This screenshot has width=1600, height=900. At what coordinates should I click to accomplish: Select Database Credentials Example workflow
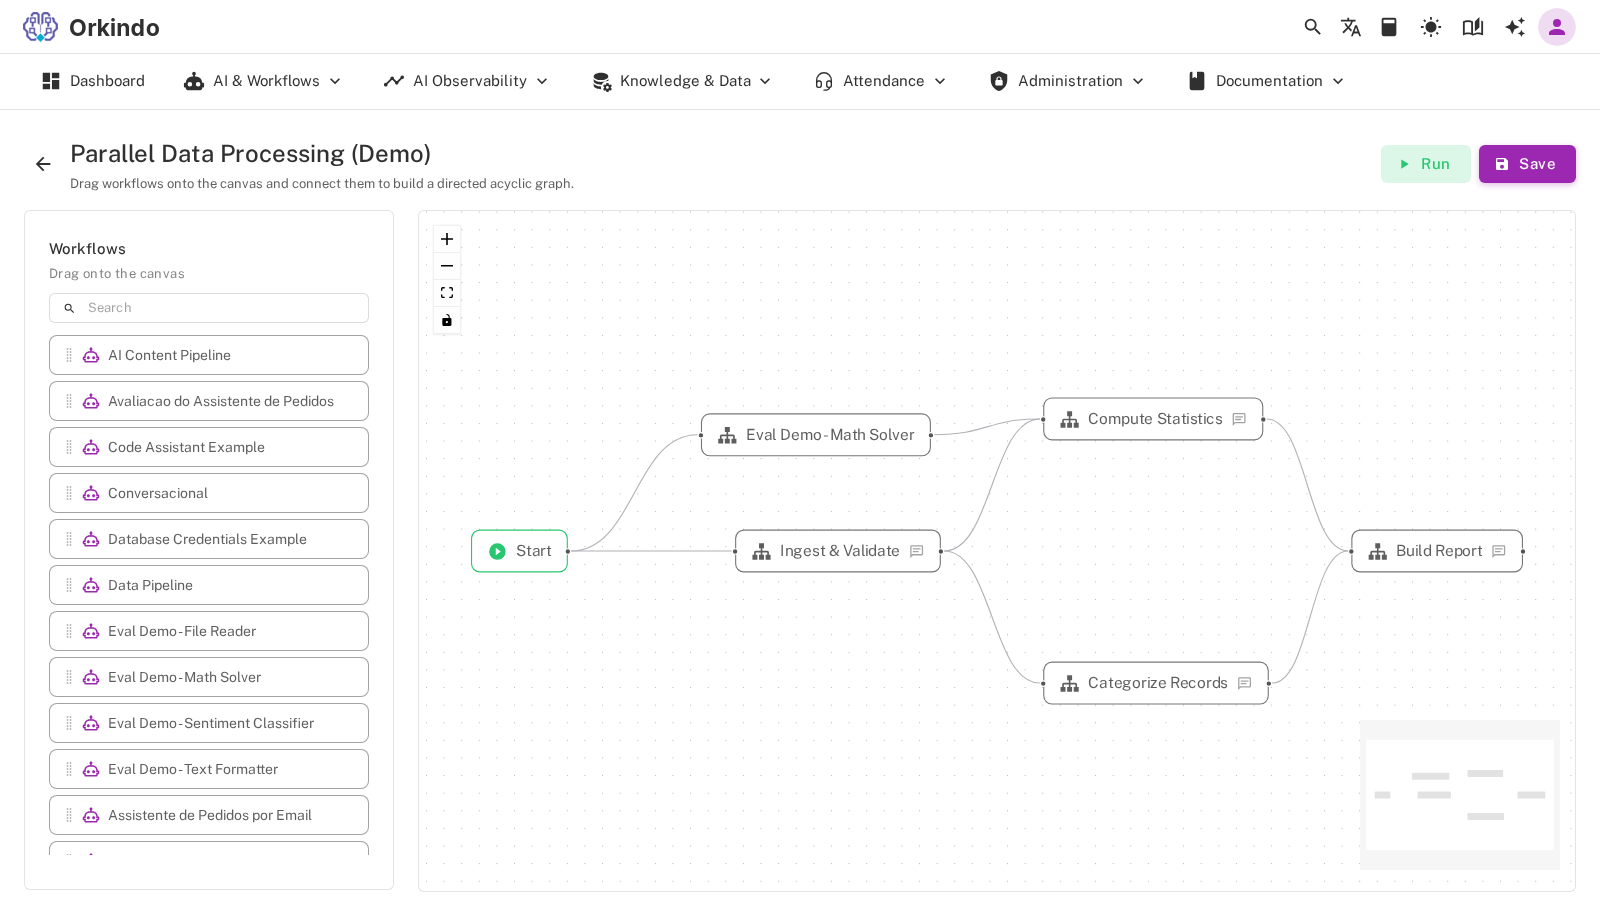[209, 539]
